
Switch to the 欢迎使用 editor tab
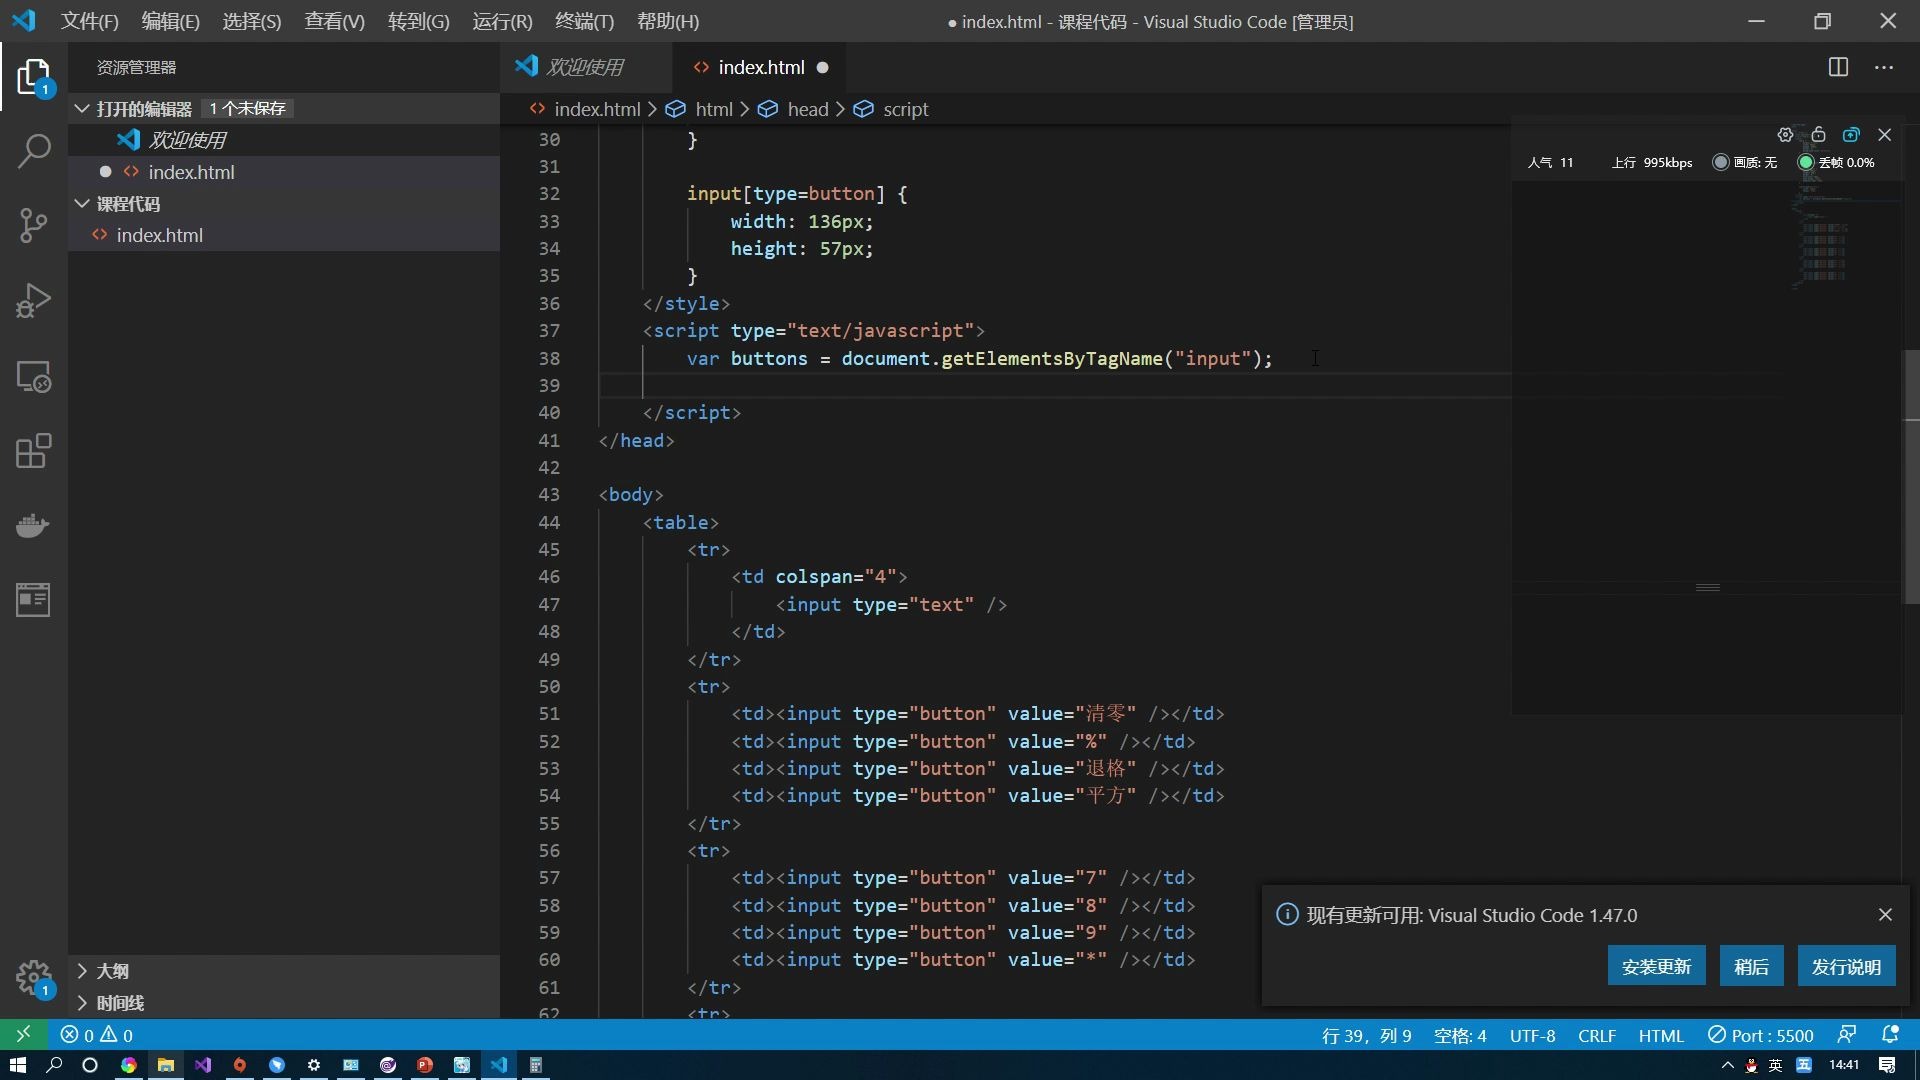click(585, 67)
